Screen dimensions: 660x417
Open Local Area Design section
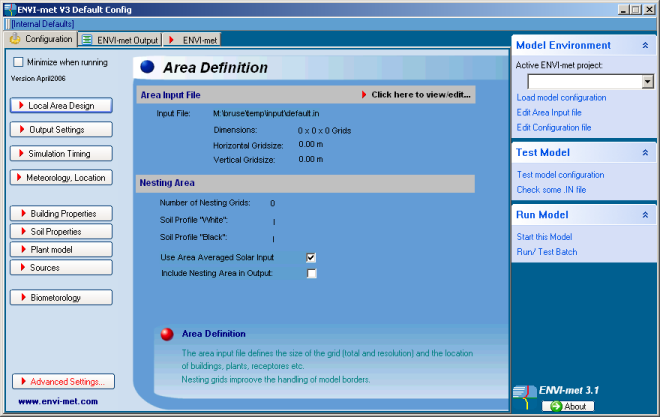tap(61, 106)
